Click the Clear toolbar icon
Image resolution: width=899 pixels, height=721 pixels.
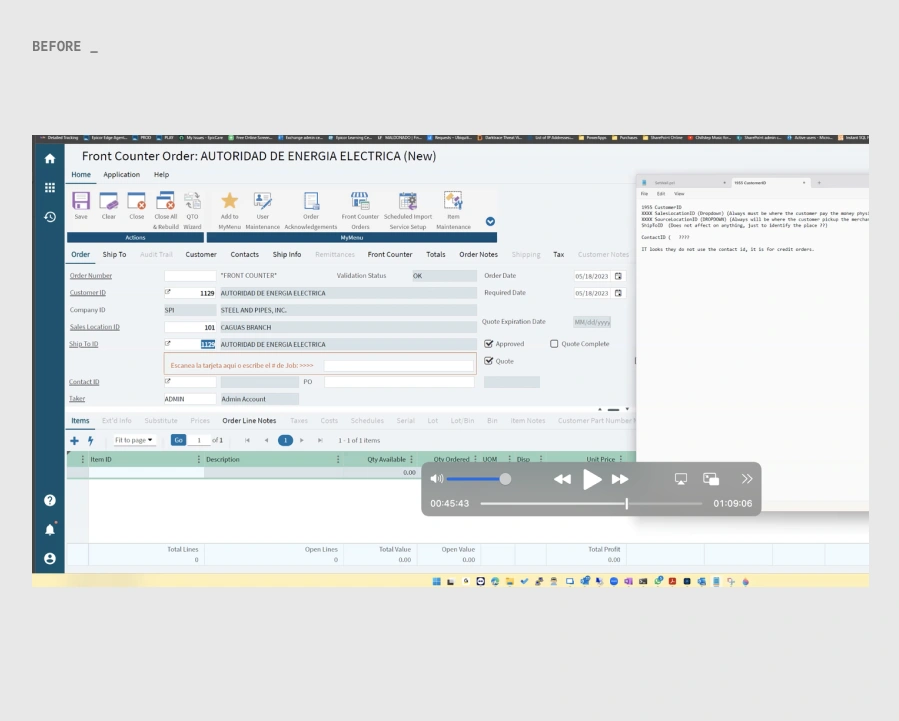point(108,201)
